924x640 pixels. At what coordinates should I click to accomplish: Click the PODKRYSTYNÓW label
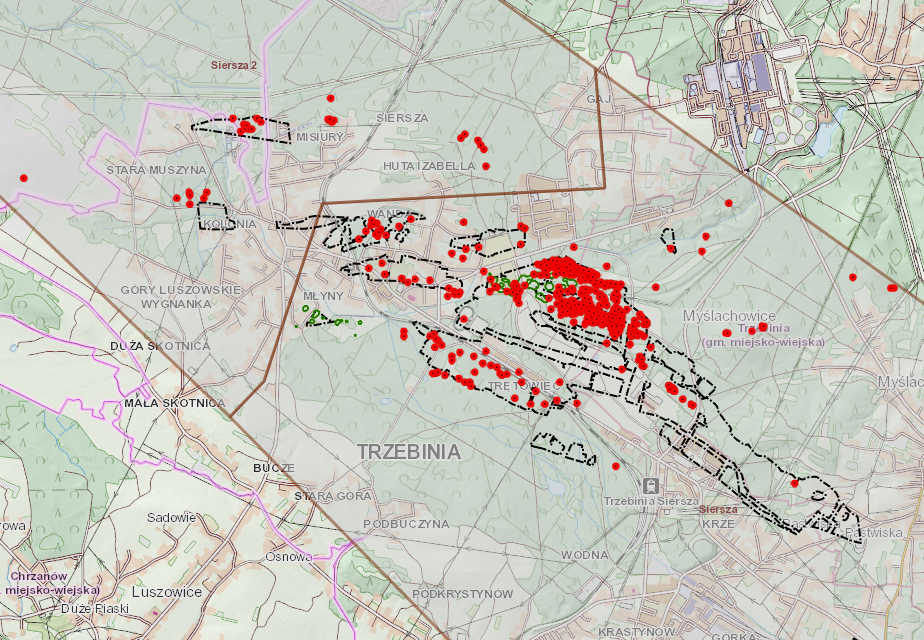[463, 594]
